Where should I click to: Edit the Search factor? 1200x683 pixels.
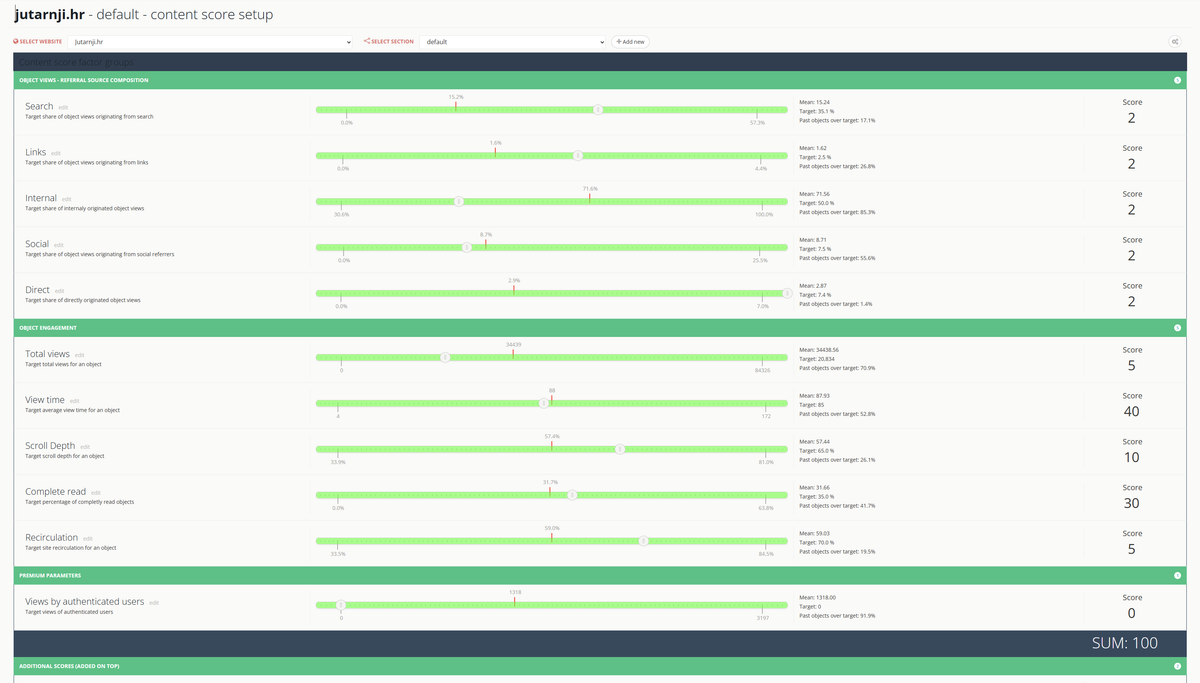click(63, 107)
